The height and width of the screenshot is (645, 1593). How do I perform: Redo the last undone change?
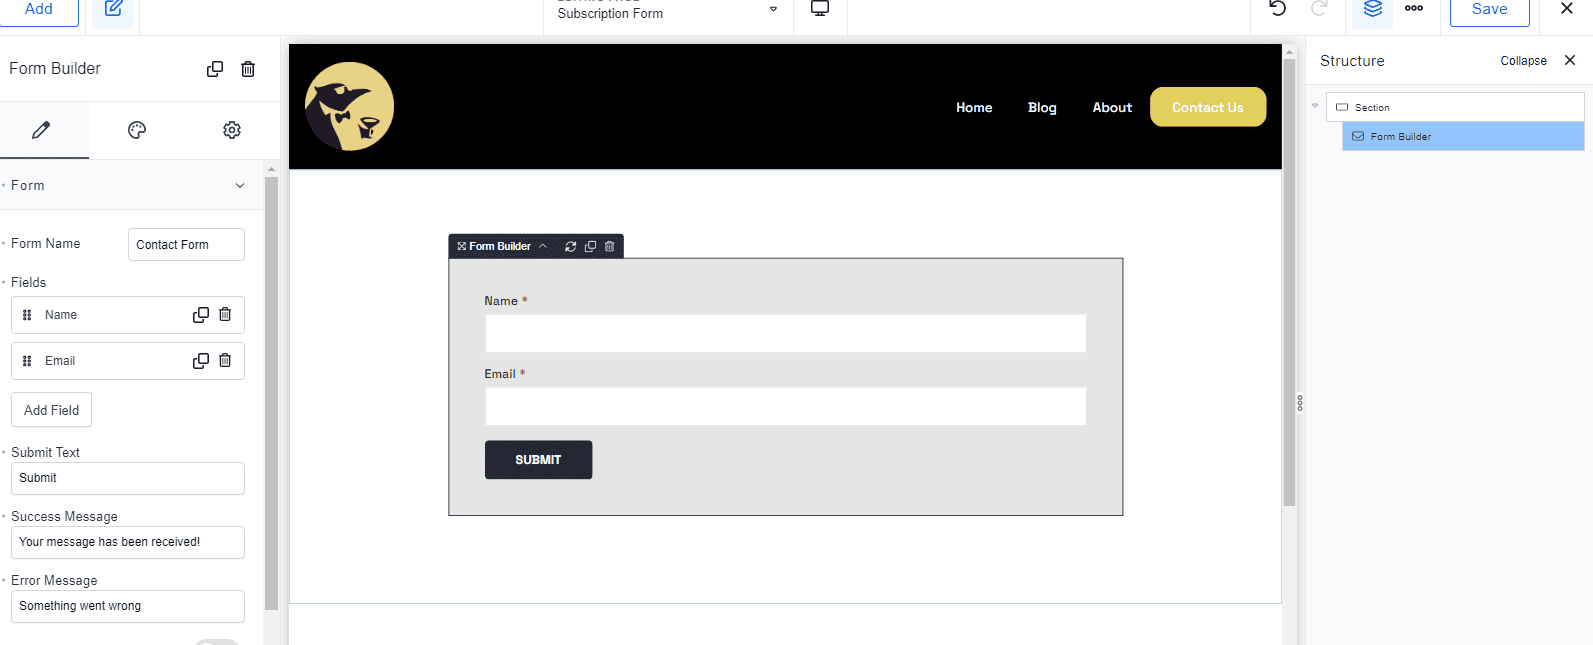tap(1319, 9)
